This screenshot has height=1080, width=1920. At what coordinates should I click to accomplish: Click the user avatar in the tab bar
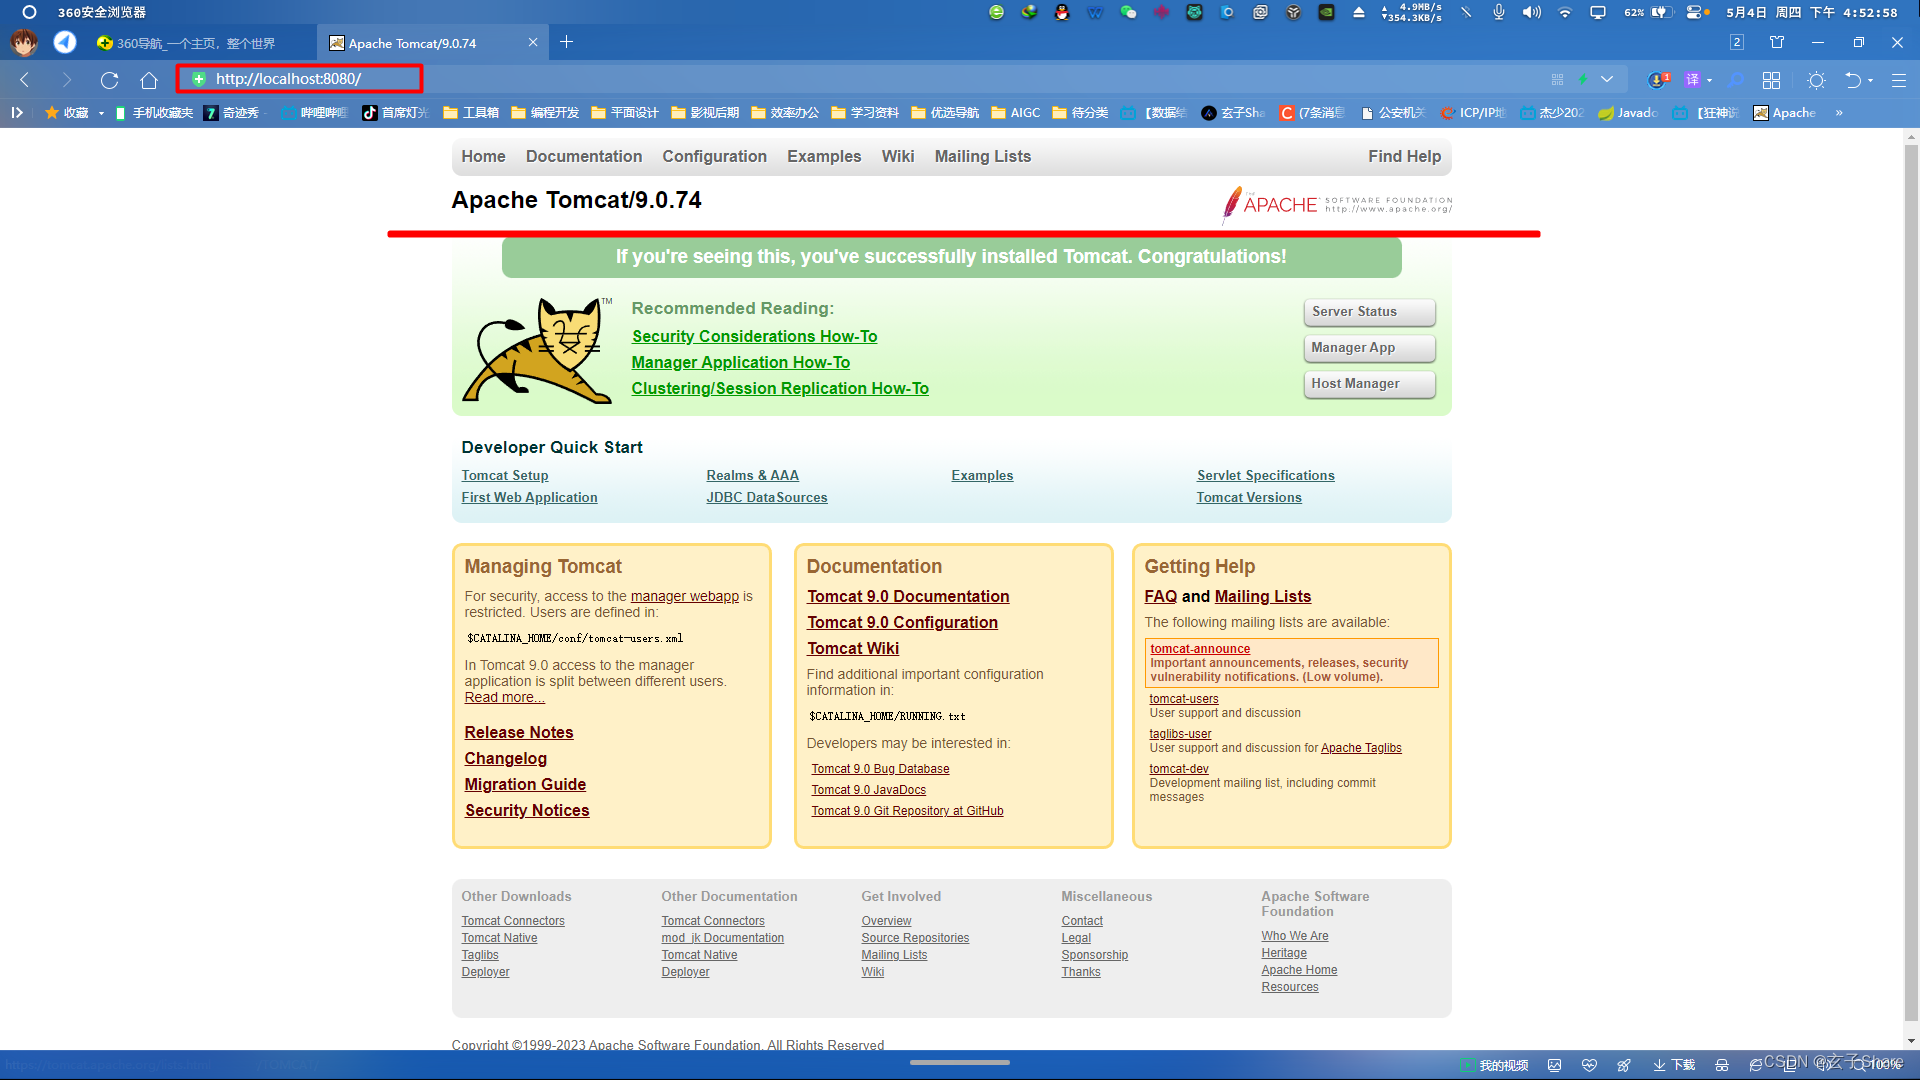pos(24,43)
